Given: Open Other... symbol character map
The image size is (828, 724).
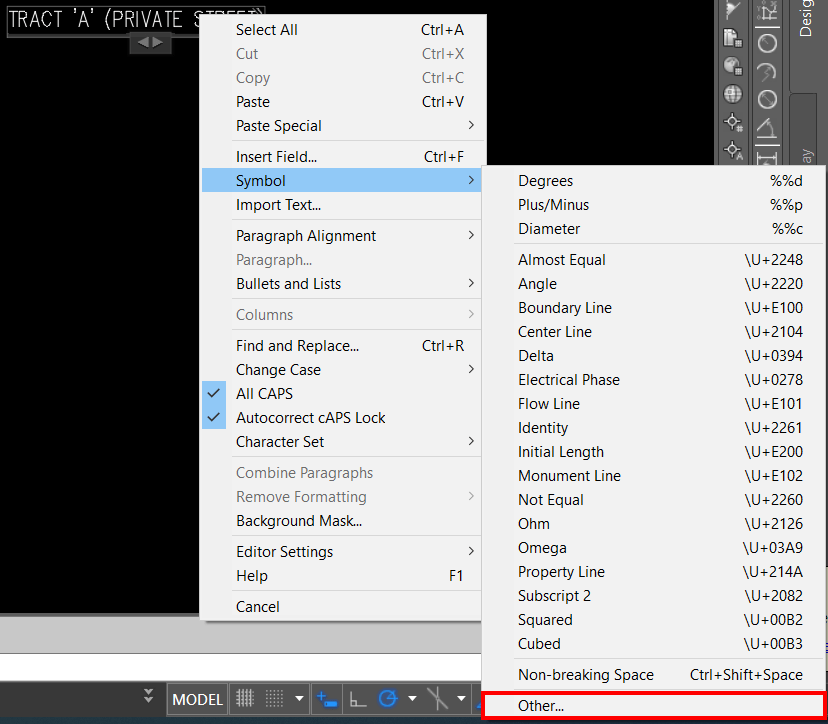Looking at the screenshot, I should pos(654,706).
